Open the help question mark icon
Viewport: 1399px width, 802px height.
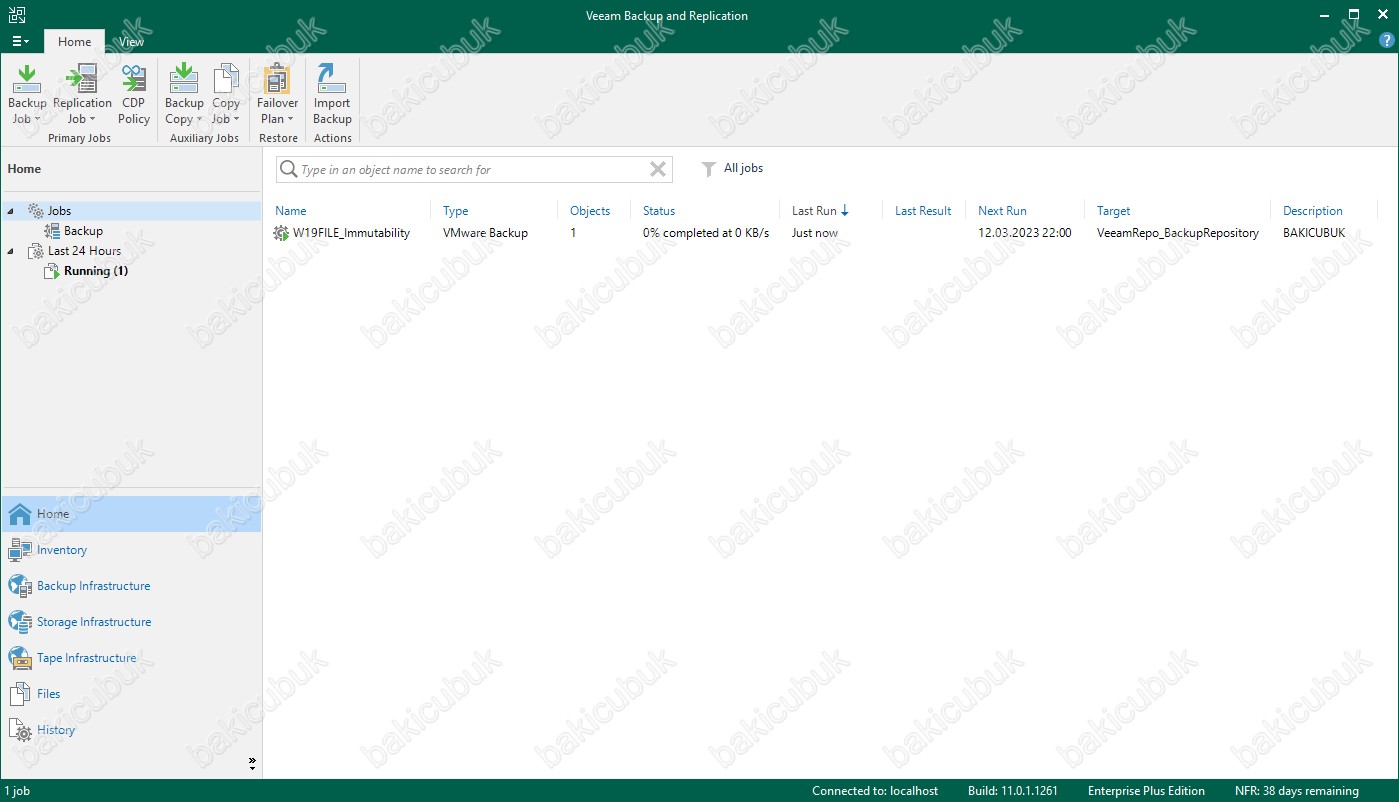click(1385, 41)
